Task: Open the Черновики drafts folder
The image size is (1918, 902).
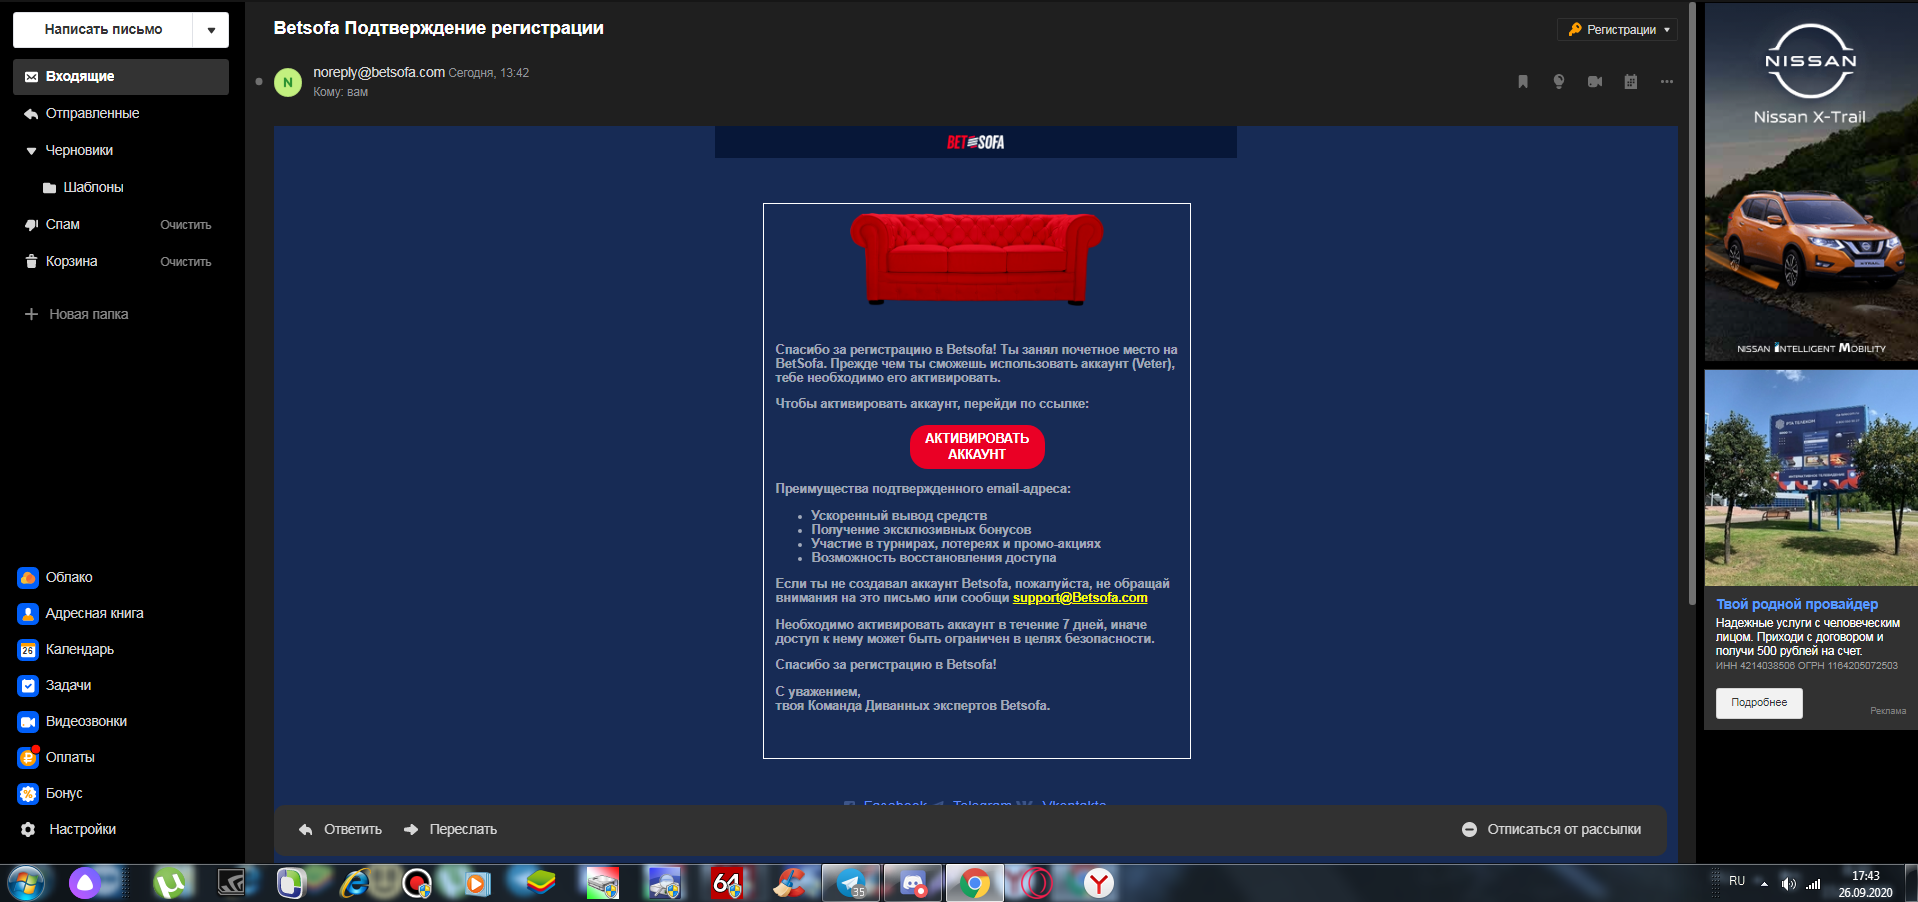Action: (80, 151)
